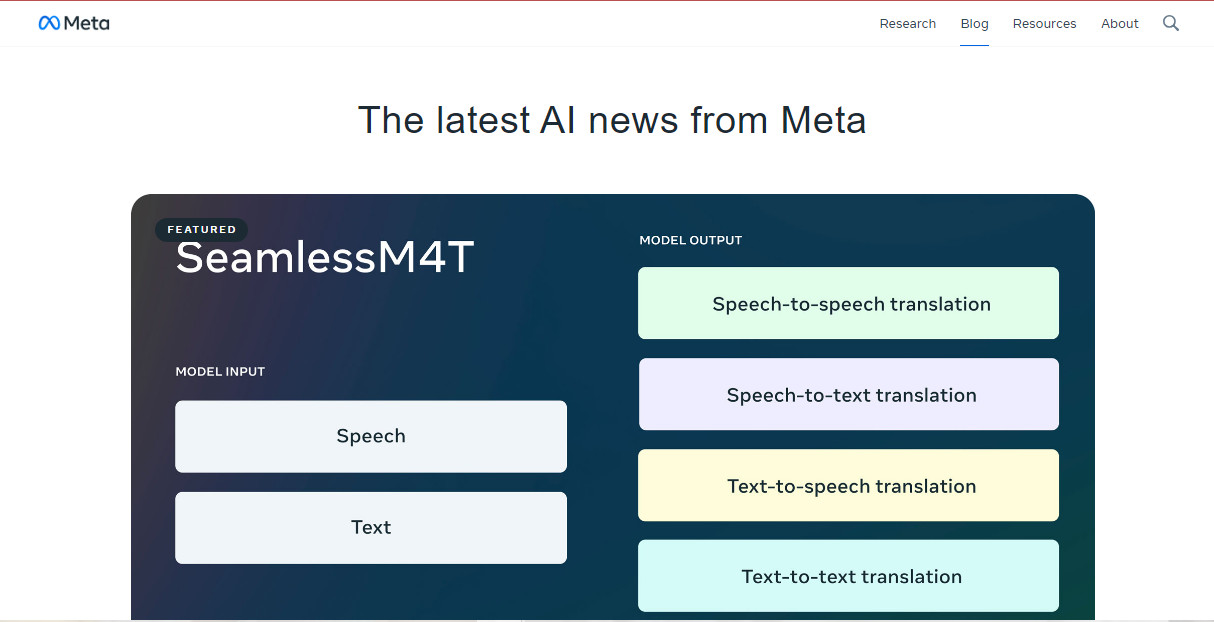Select the Speech input box

[x=371, y=436]
